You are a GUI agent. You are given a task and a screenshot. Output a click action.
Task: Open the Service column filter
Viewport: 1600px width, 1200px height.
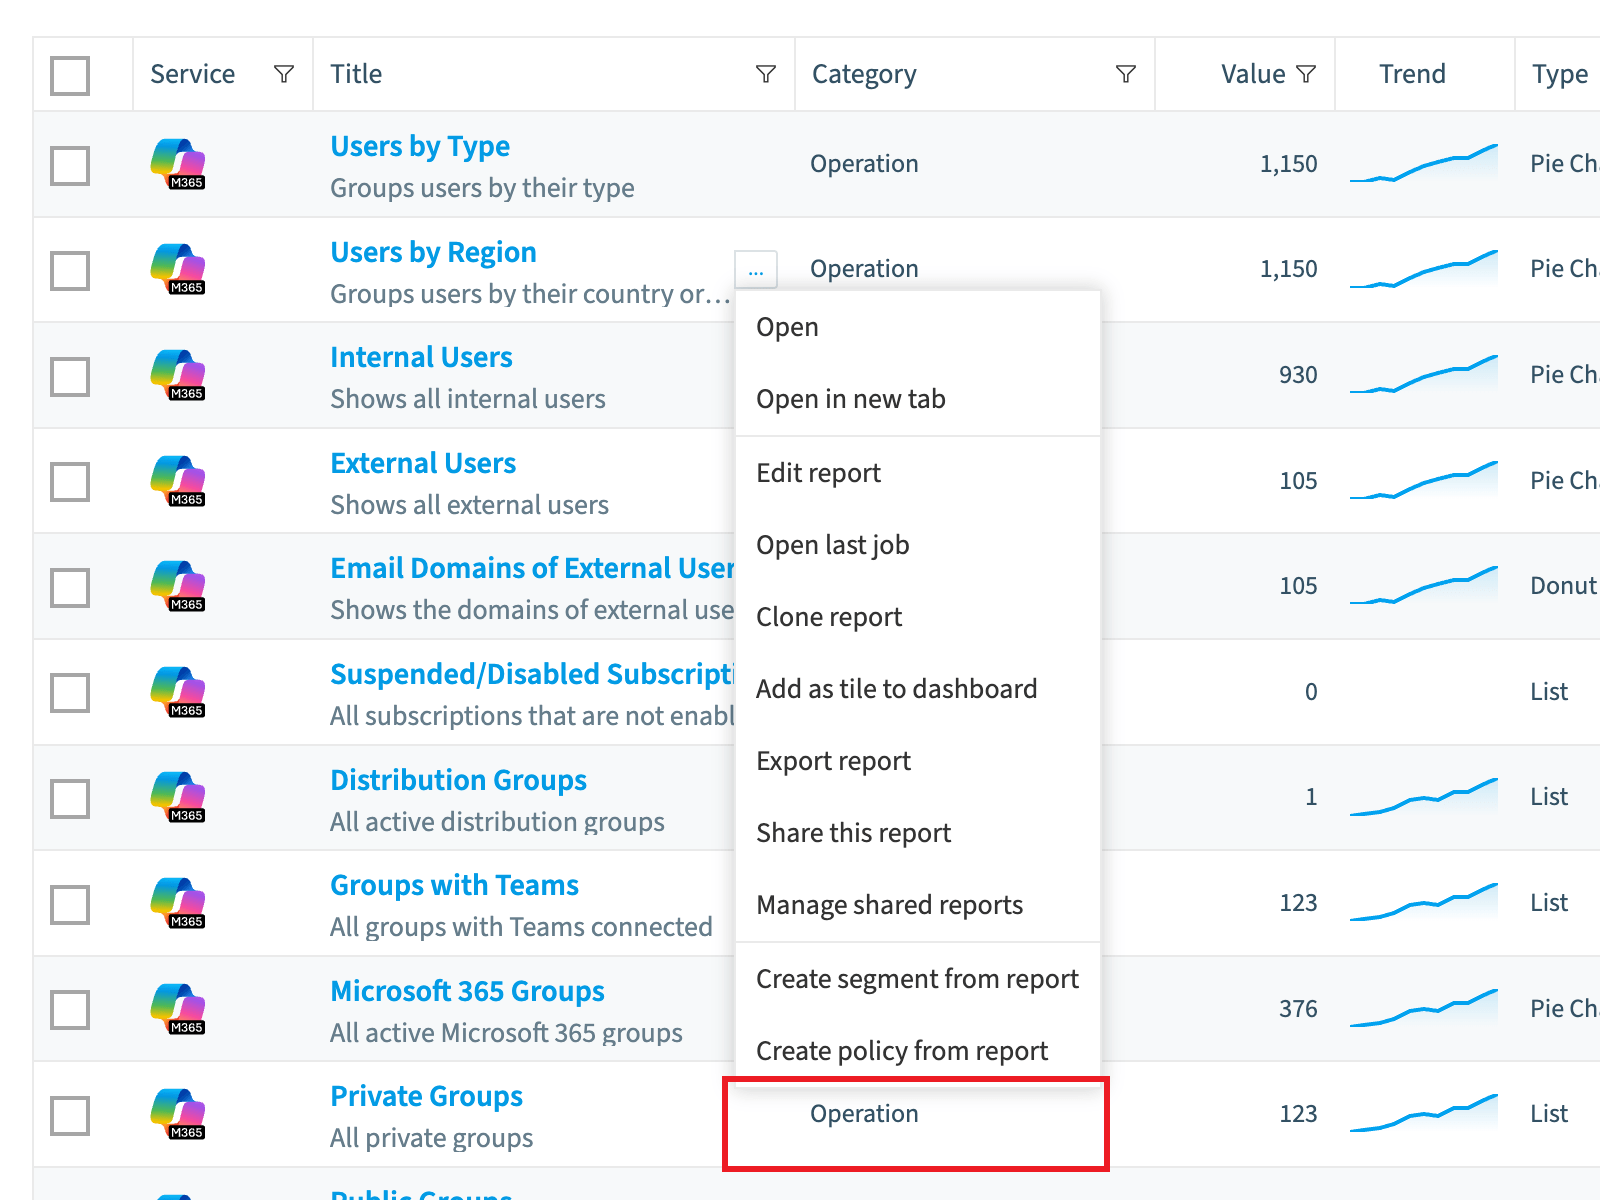[x=284, y=74]
